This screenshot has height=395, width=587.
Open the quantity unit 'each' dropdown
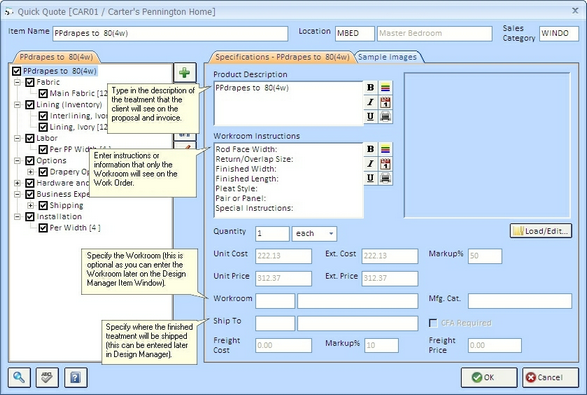[331, 234]
